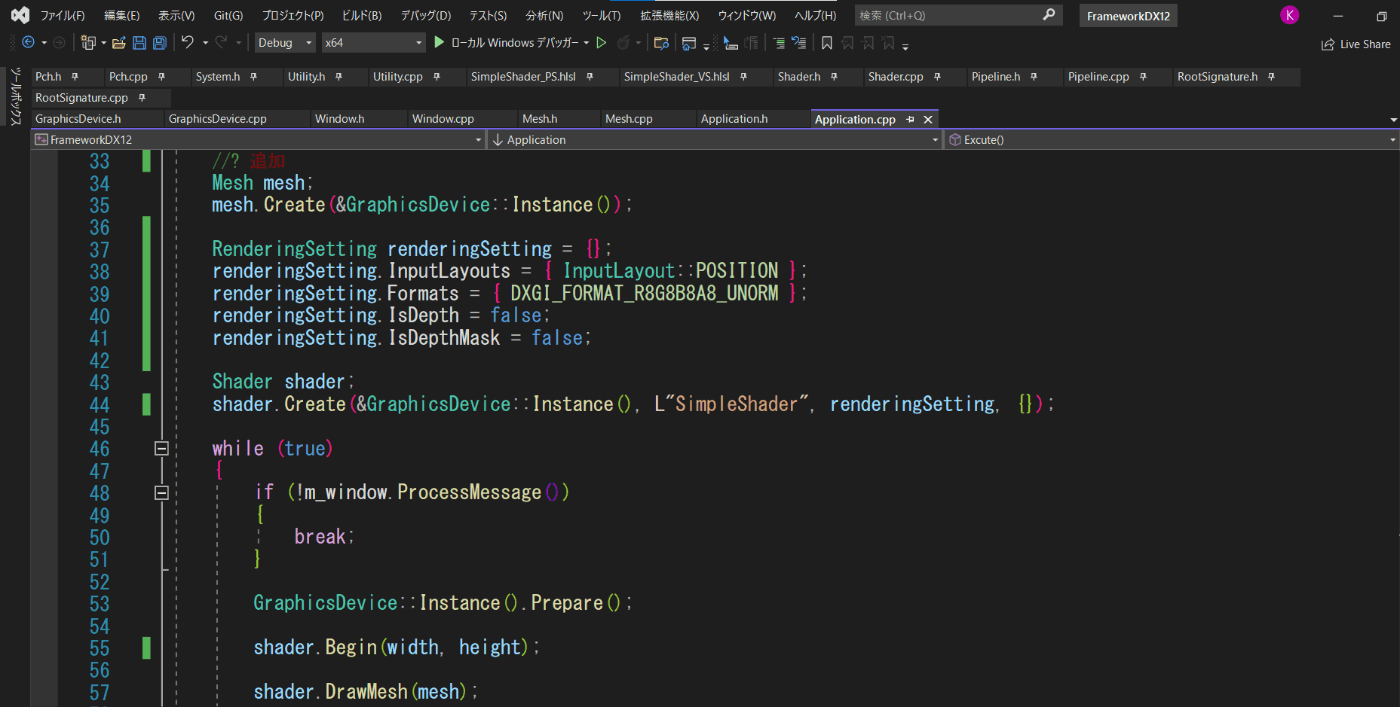Collapse the while (true) code block
The height and width of the screenshot is (707, 1400).
[x=161, y=448]
